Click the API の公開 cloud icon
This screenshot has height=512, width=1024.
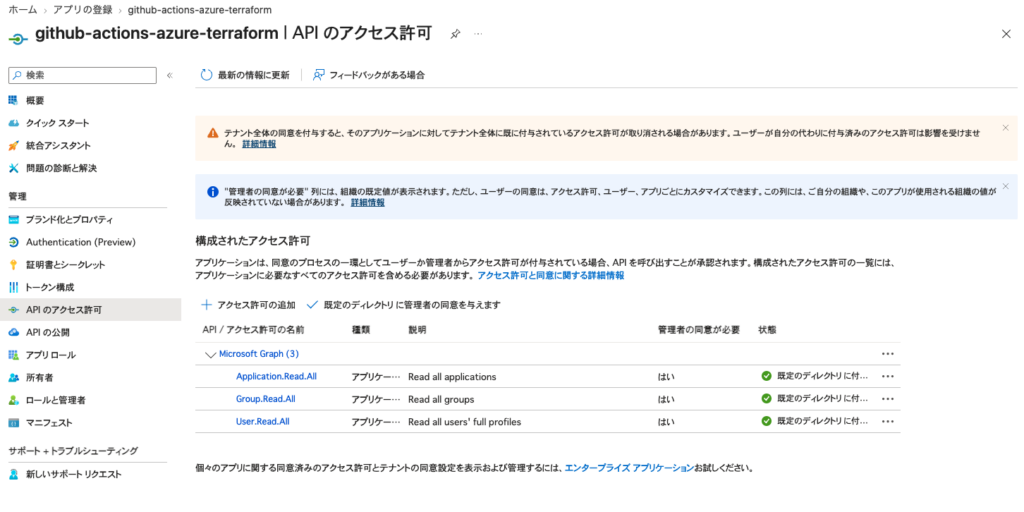[13, 332]
